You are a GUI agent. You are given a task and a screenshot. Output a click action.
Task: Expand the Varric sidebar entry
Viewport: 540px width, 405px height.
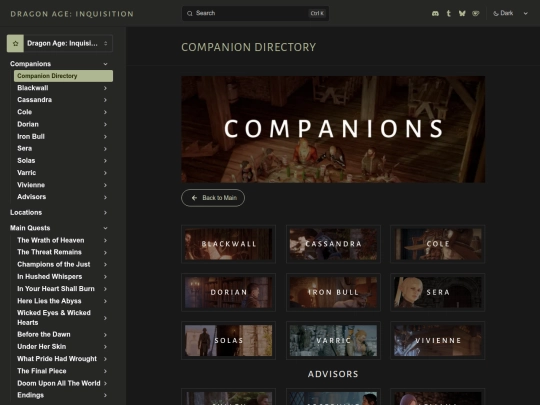(105, 173)
